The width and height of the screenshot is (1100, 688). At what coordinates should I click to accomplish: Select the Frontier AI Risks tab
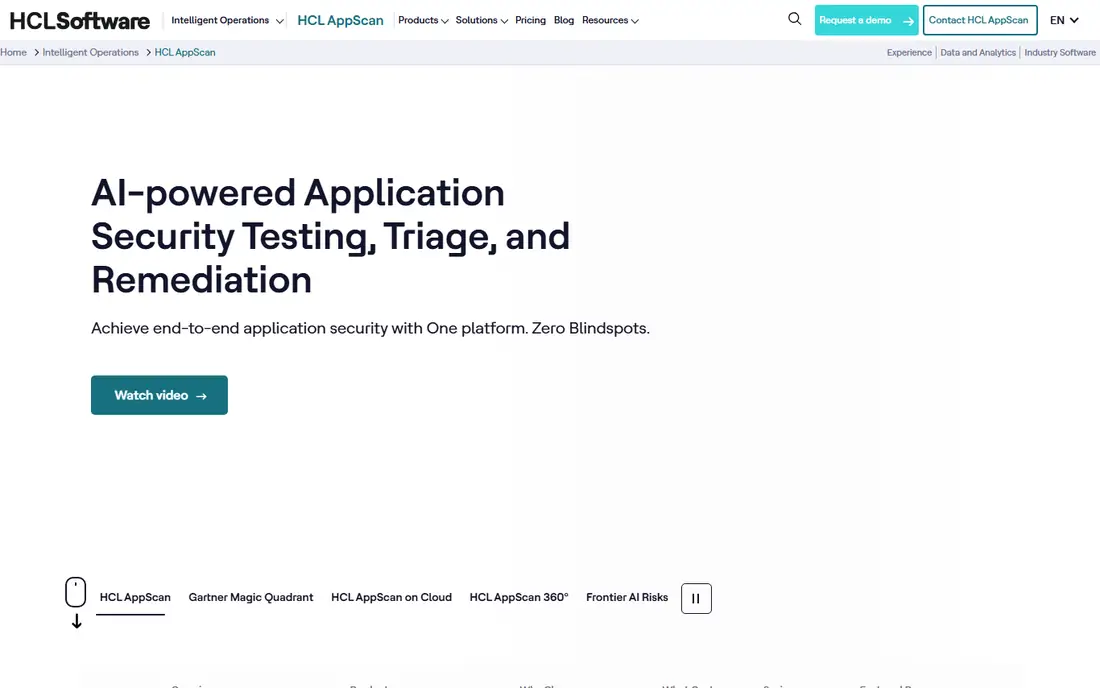pos(626,598)
